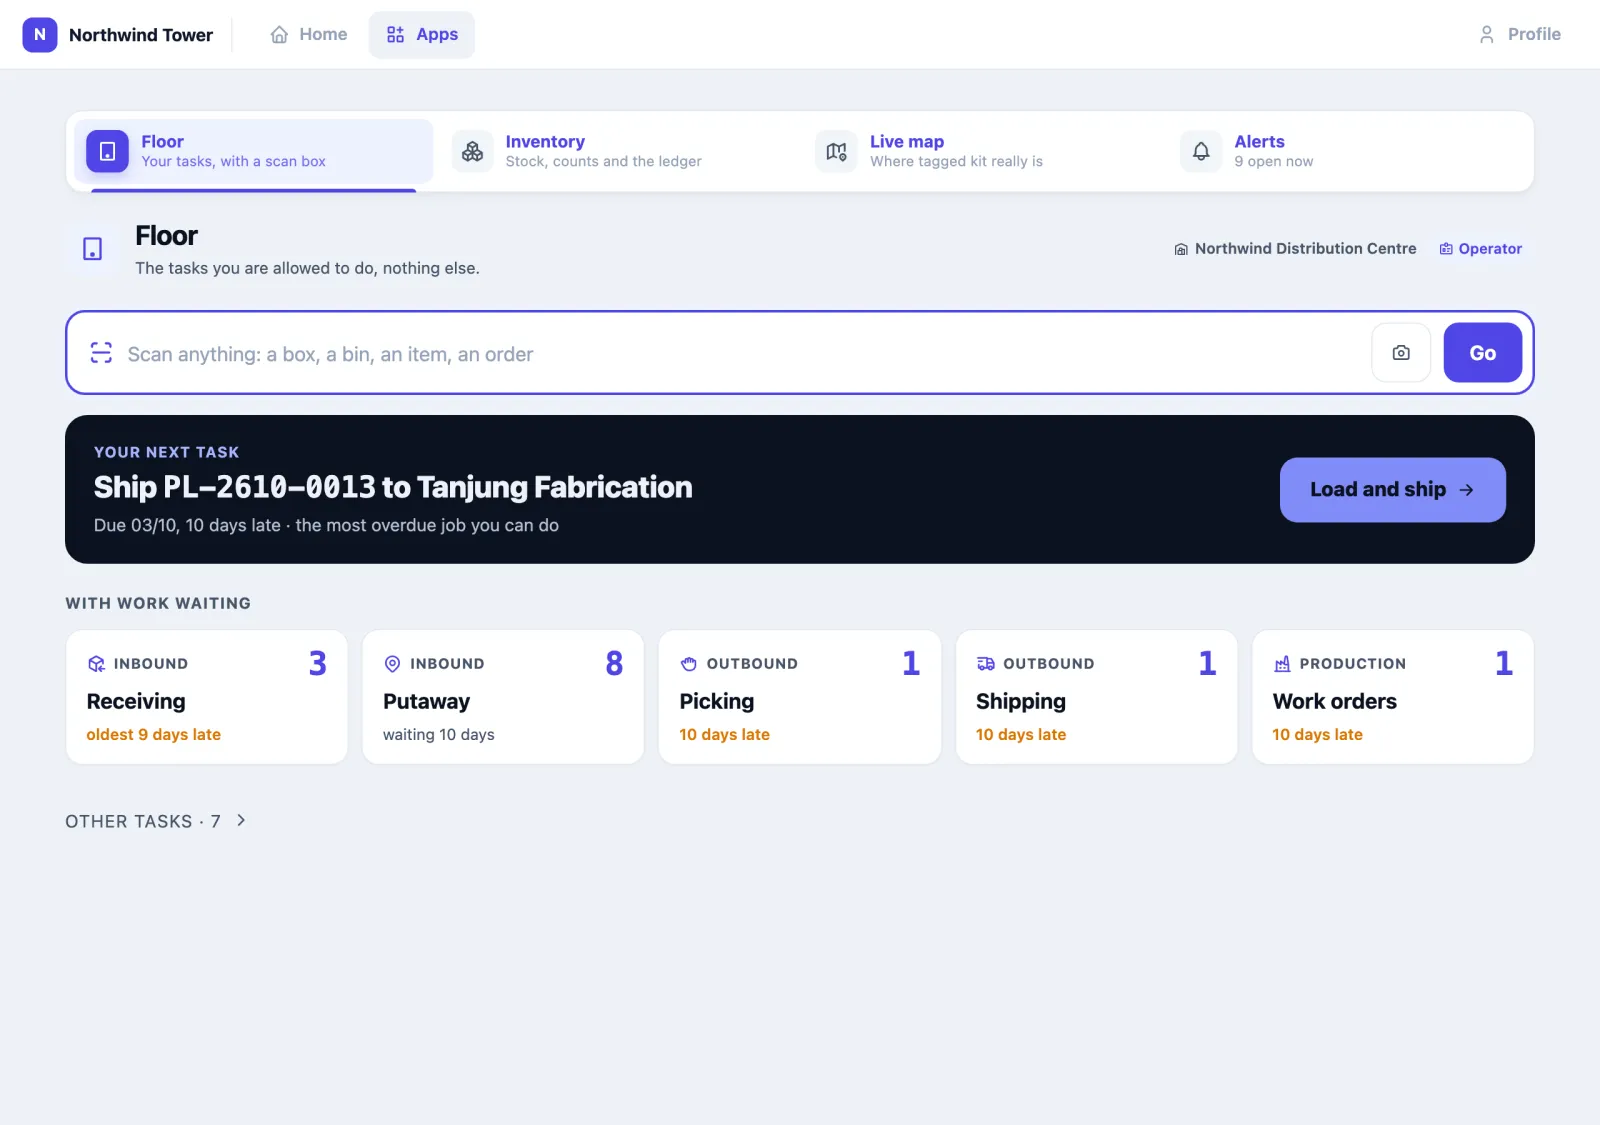Click the Shipping truck icon
1600x1125 pixels.
(986, 664)
